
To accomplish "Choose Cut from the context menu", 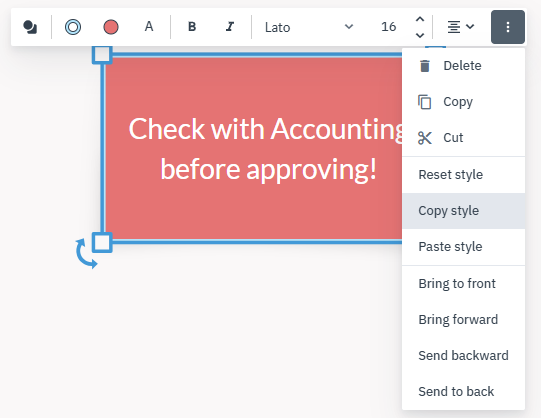I will (x=463, y=138).
